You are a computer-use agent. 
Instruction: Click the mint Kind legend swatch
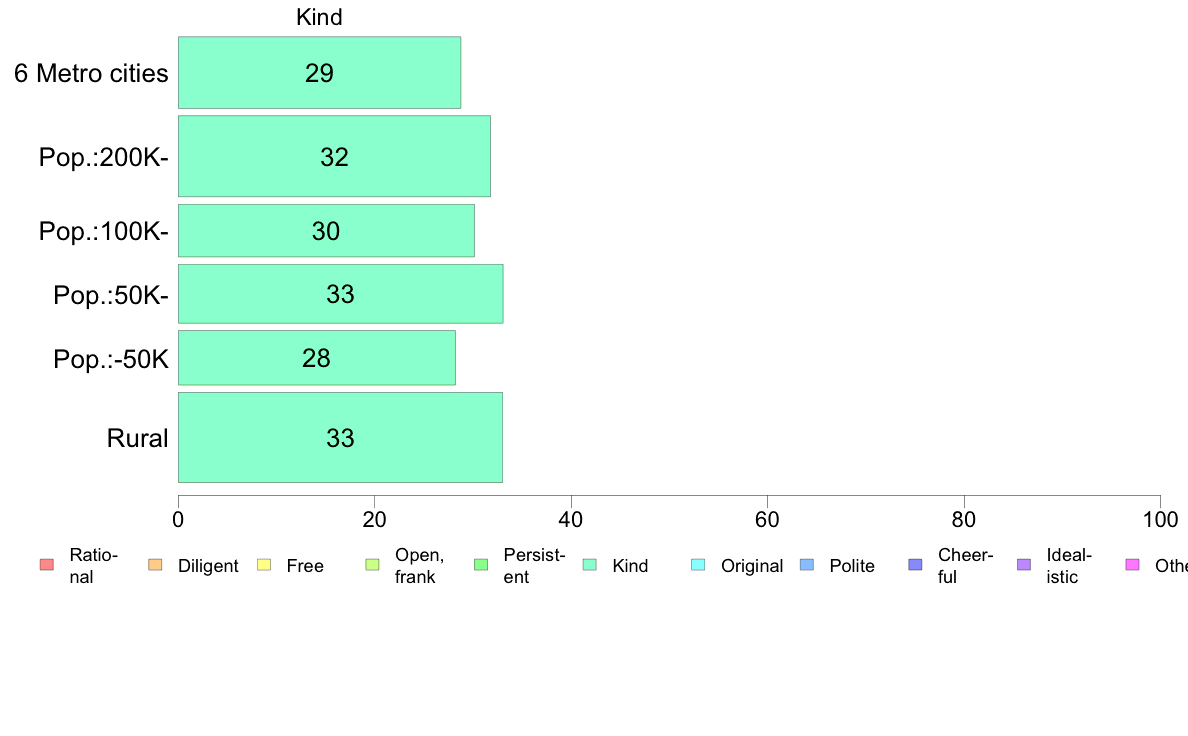pyautogui.click(x=589, y=565)
